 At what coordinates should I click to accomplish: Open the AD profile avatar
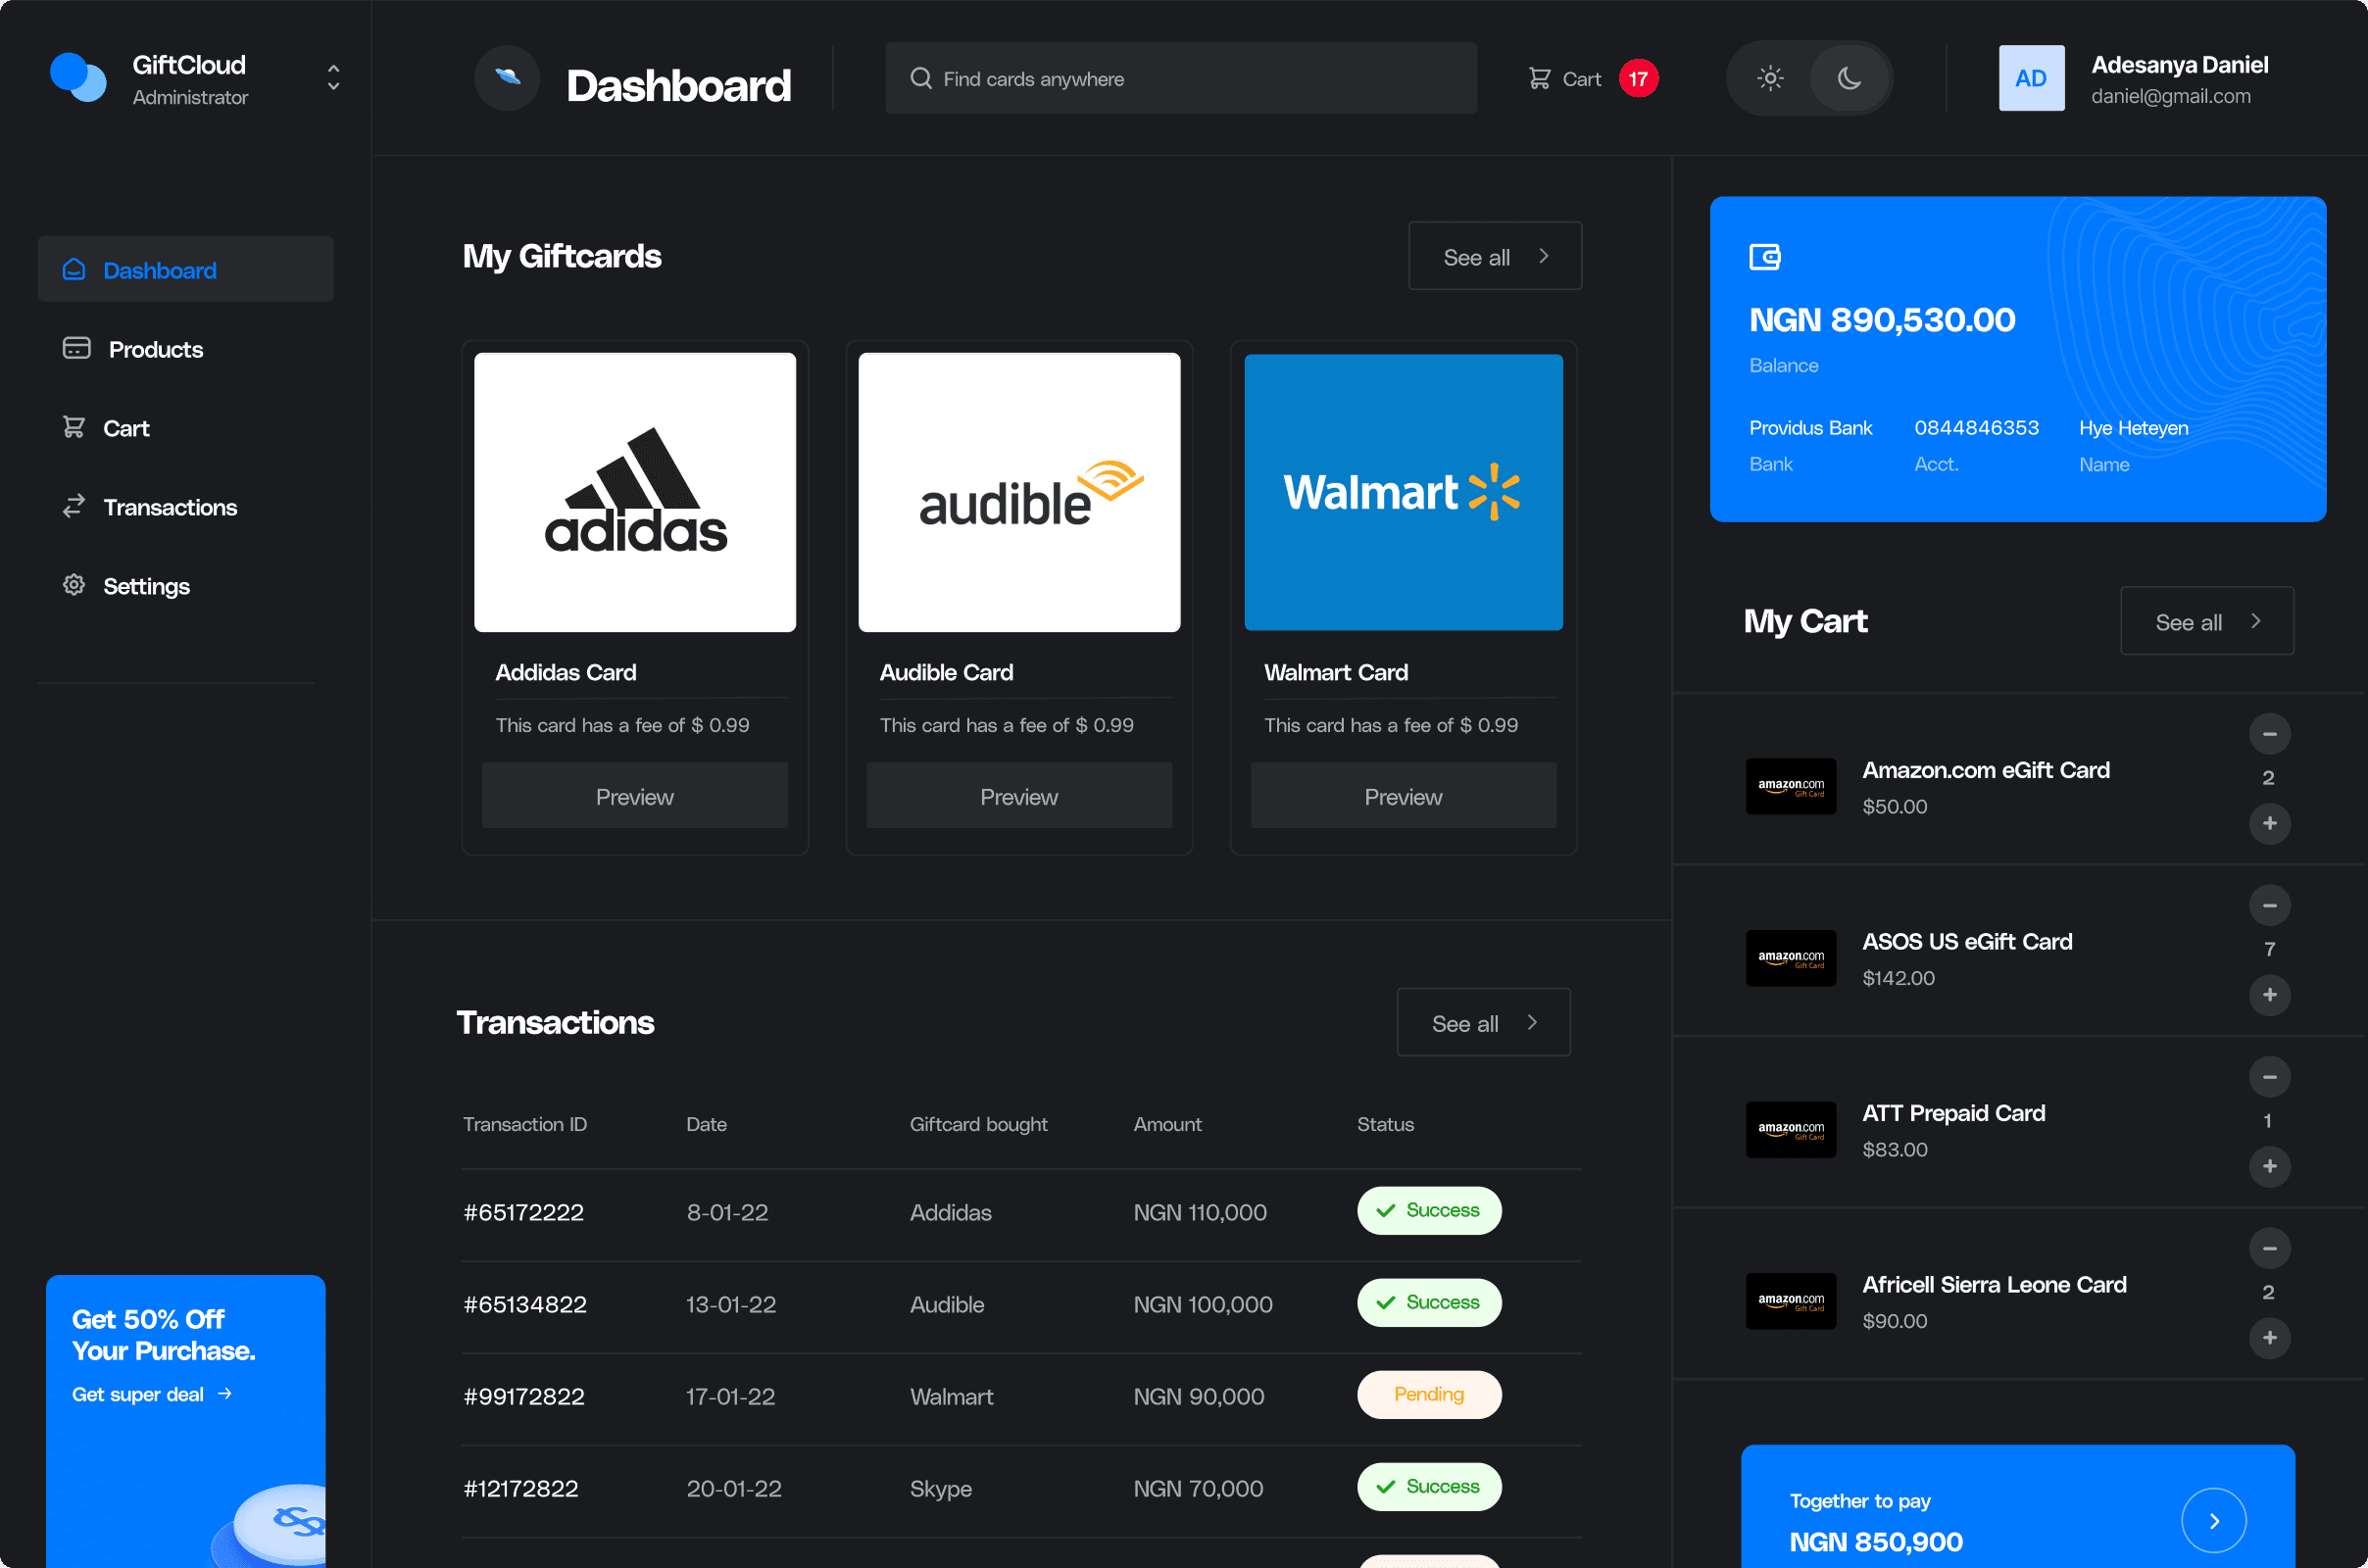pos(2030,78)
